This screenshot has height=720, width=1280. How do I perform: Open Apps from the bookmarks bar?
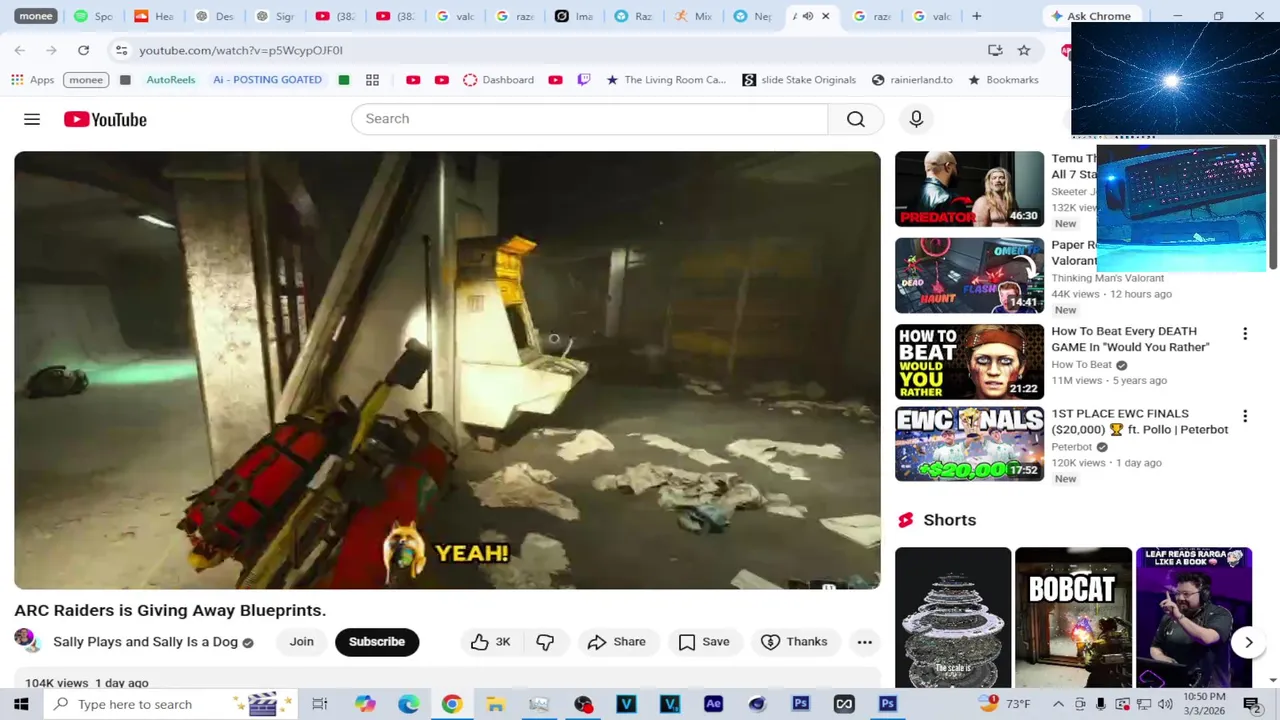[33, 80]
